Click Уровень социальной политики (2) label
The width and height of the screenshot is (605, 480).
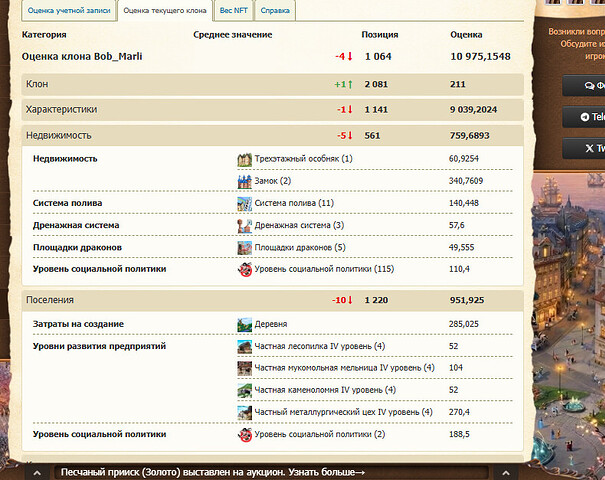(x=320, y=434)
